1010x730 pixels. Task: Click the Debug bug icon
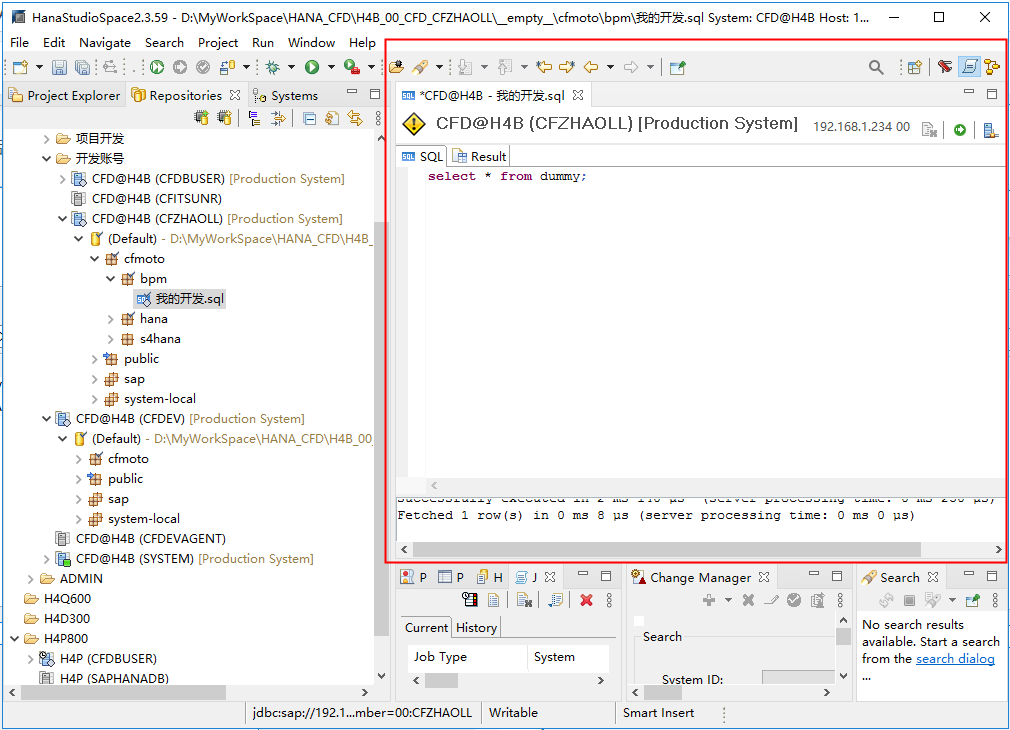click(273, 67)
